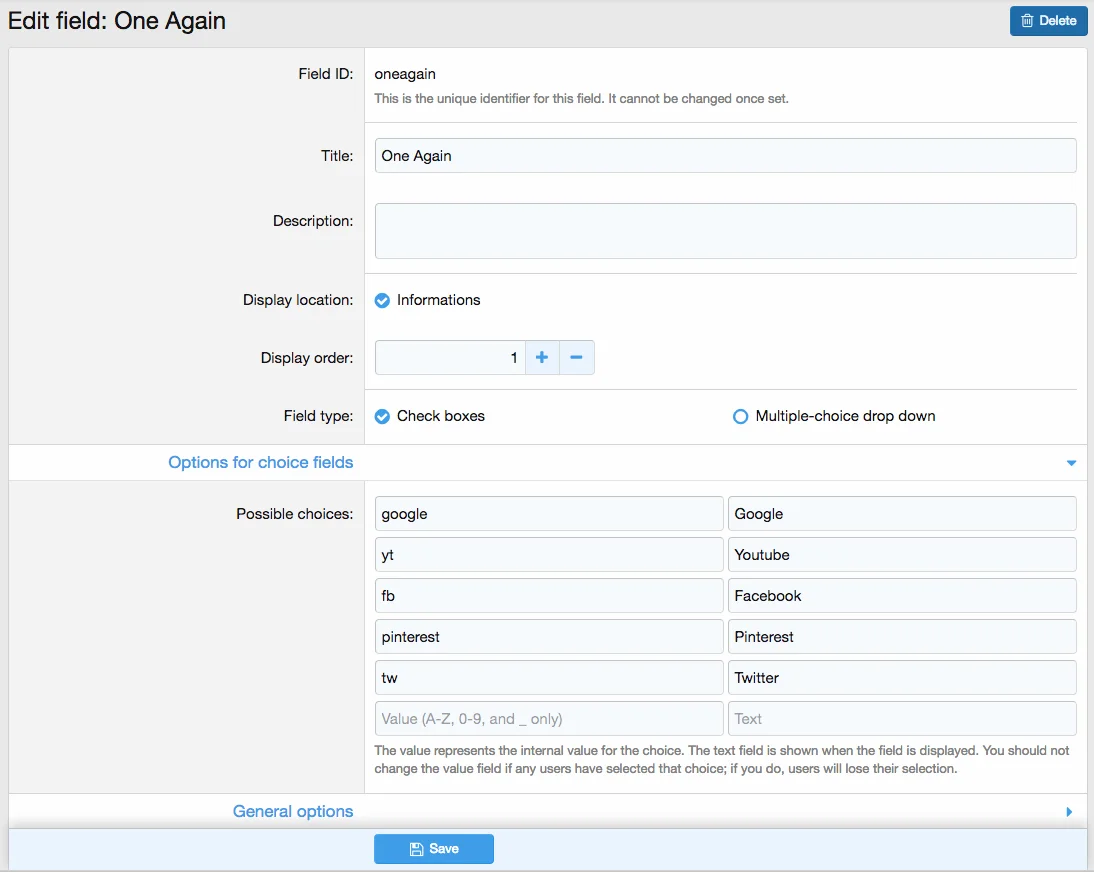This screenshot has width=1094, height=872.
Task: Click the Display order number field
Action: (450, 358)
